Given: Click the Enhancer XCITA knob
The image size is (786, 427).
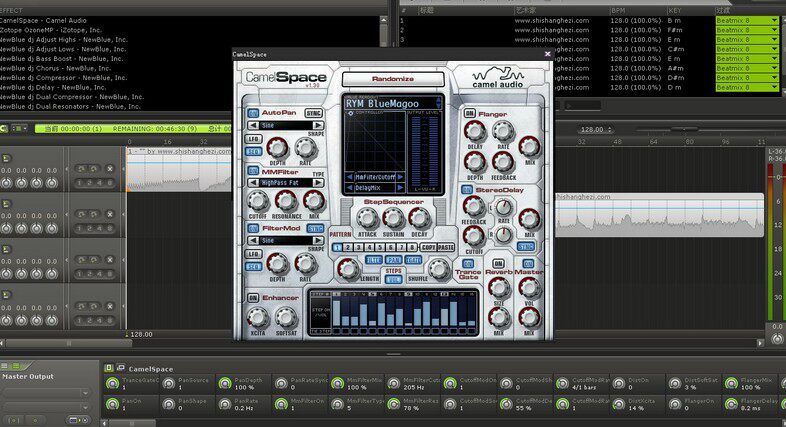Looking at the screenshot, I should [258, 318].
